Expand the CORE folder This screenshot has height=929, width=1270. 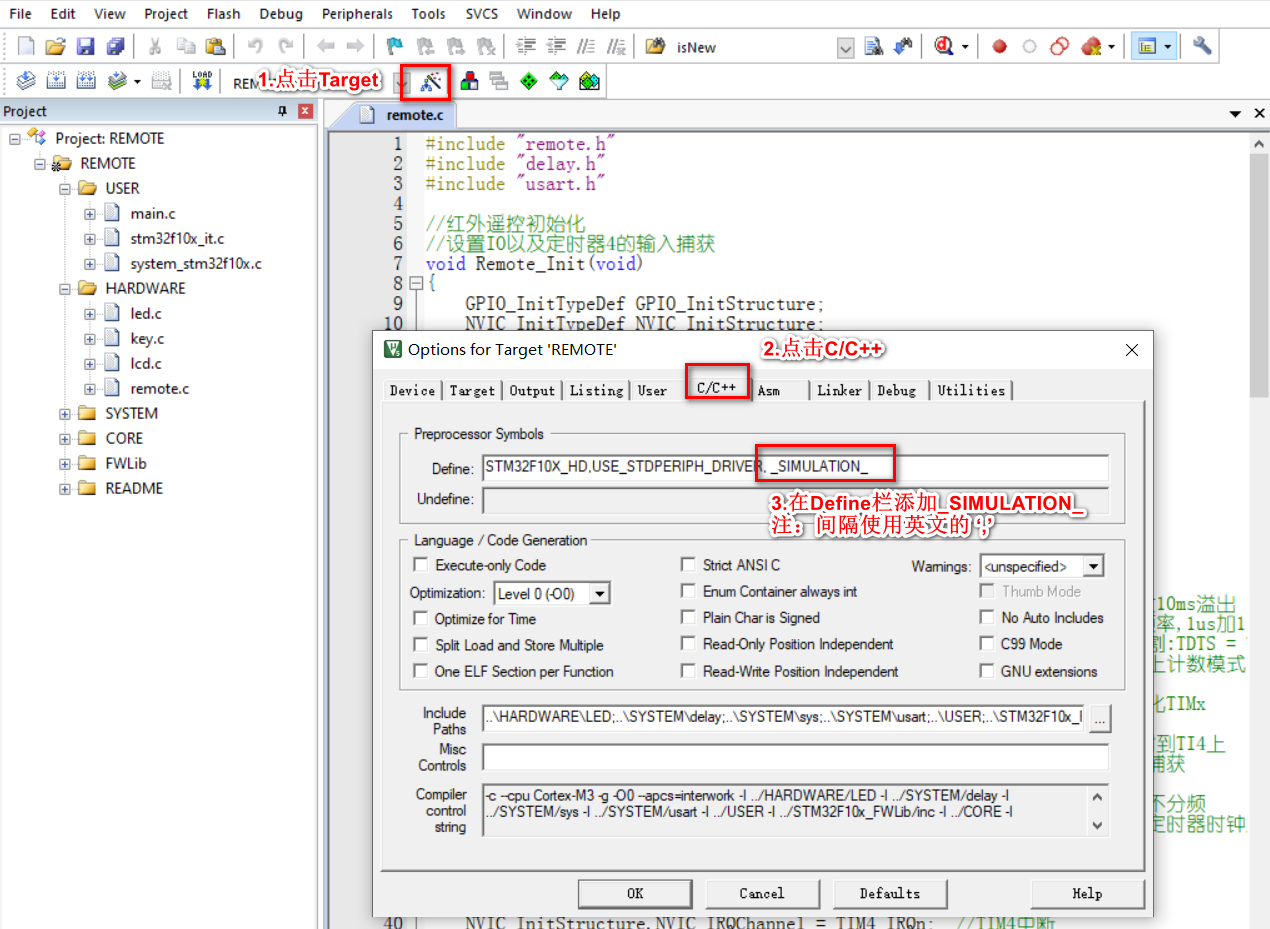point(64,438)
